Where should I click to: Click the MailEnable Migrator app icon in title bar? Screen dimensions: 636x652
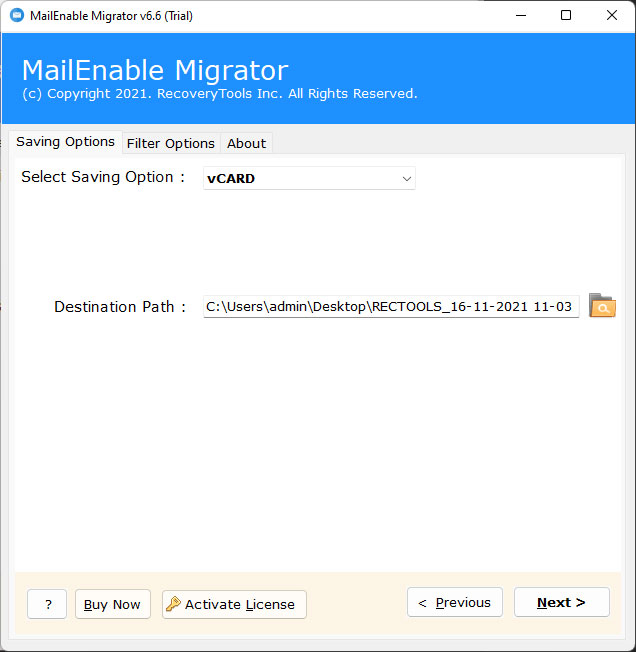(x=17, y=15)
